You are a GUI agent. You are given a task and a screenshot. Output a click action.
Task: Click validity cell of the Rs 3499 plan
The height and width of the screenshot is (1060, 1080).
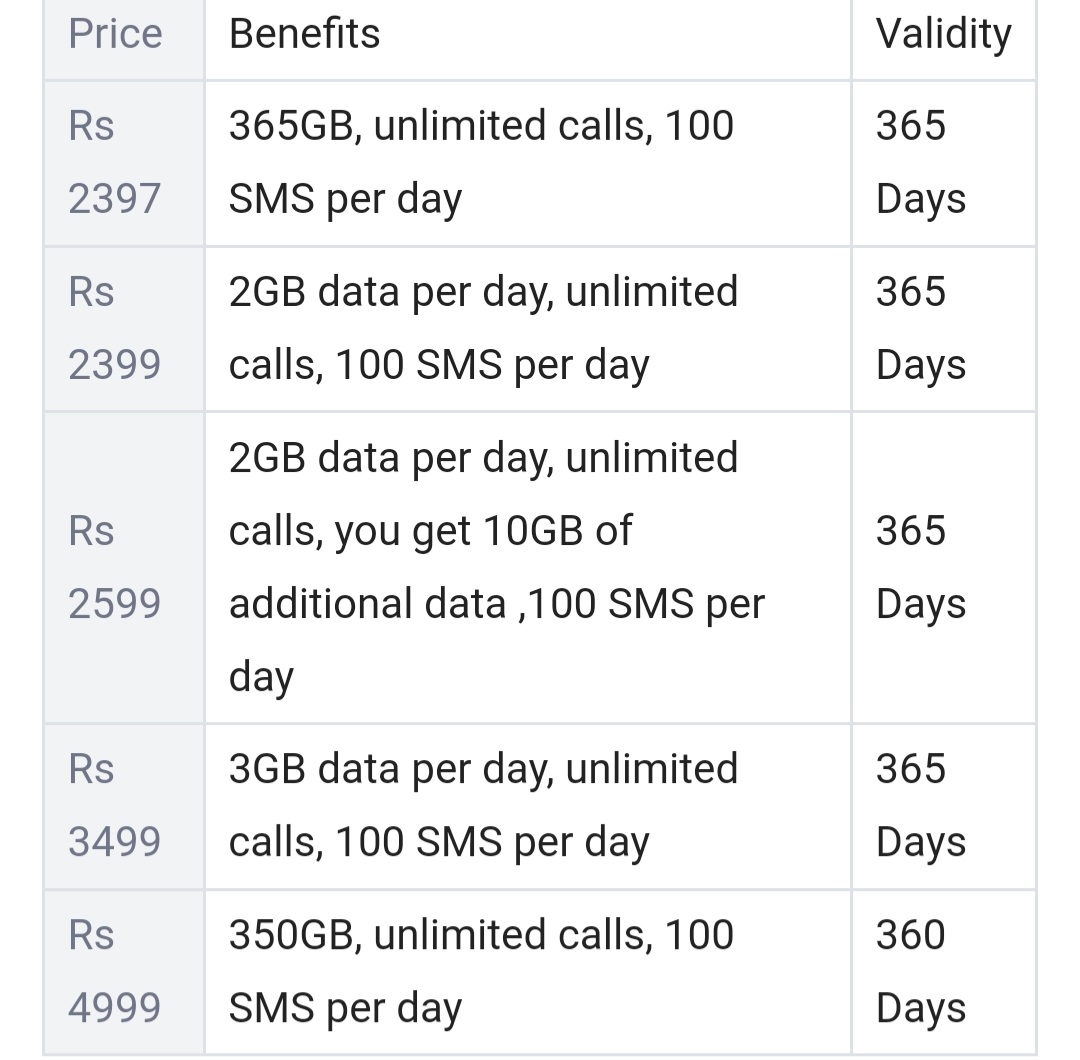click(x=920, y=805)
